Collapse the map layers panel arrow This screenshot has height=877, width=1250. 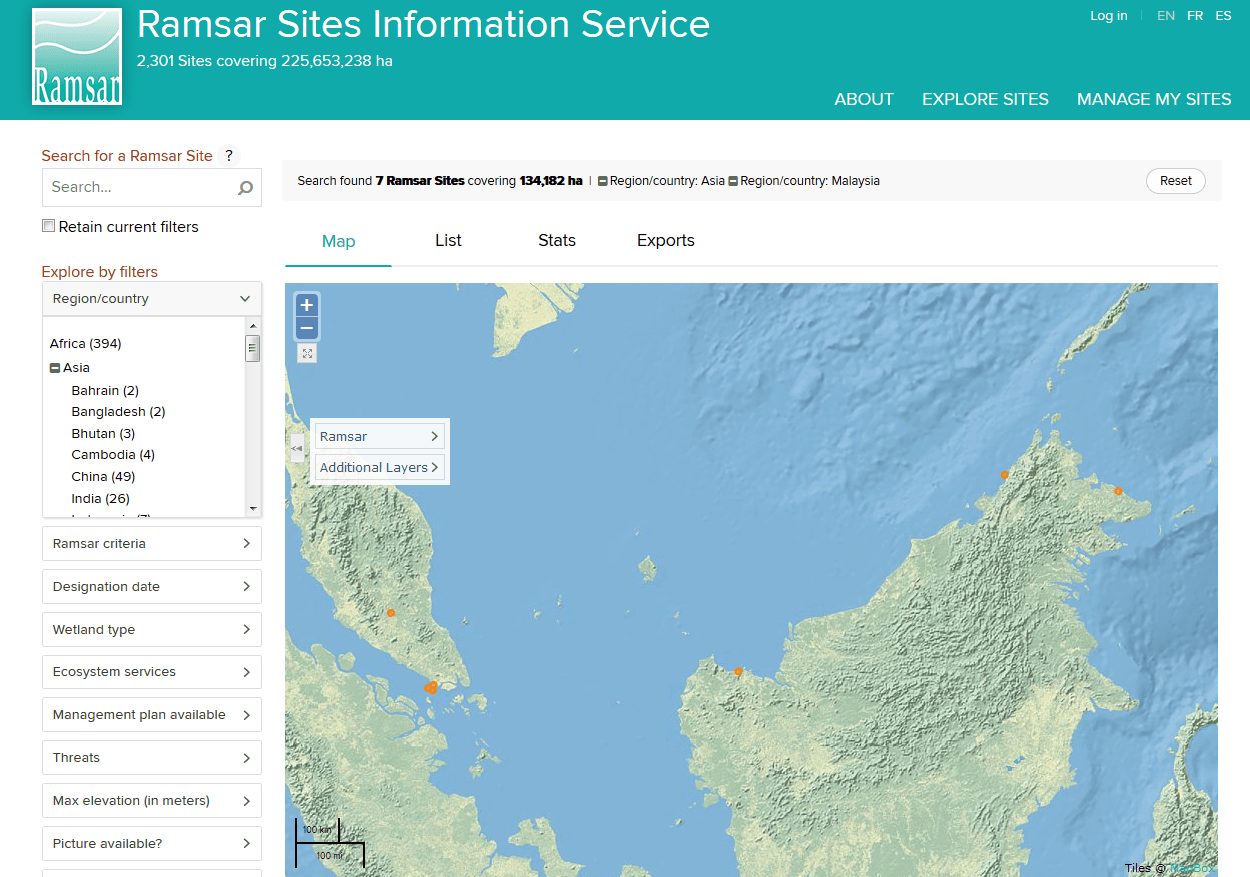coord(297,450)
